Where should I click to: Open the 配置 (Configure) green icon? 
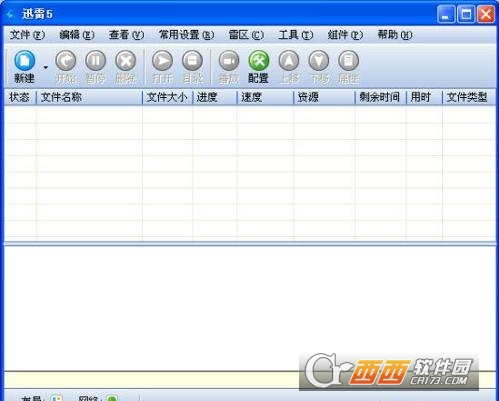259,61
